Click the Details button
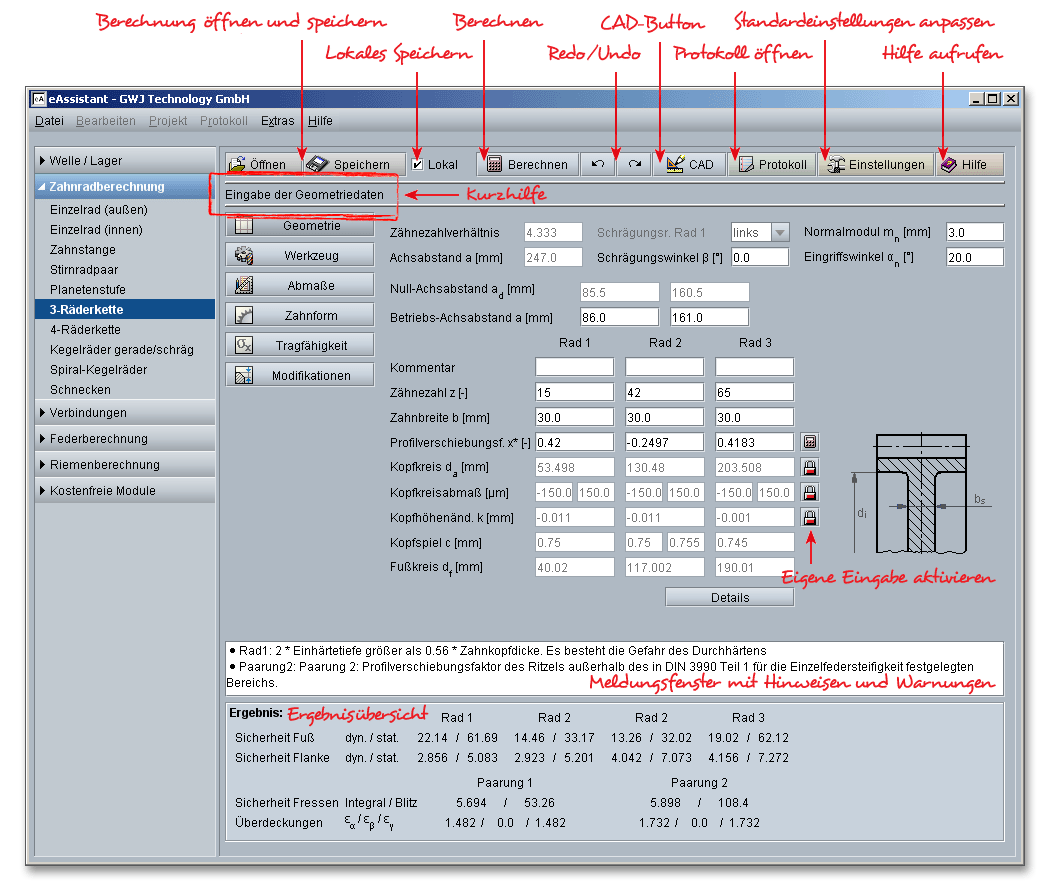 coord(729,597)
